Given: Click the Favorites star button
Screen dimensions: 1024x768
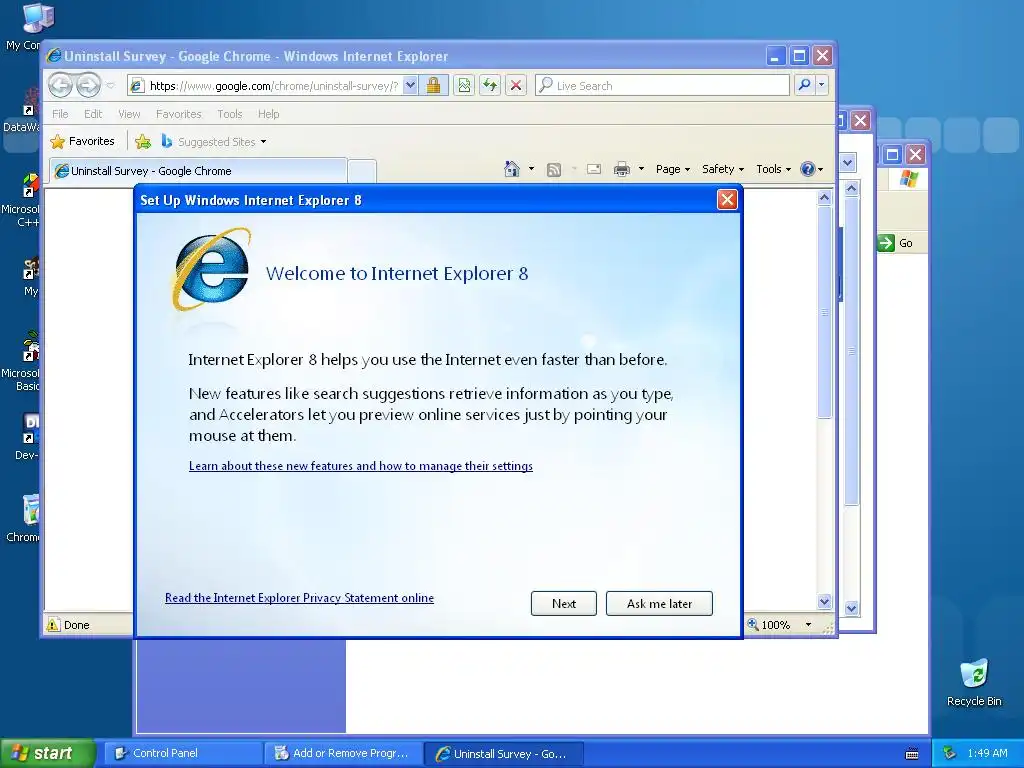Looking at the screenshot, I should (x=82, y=141).
